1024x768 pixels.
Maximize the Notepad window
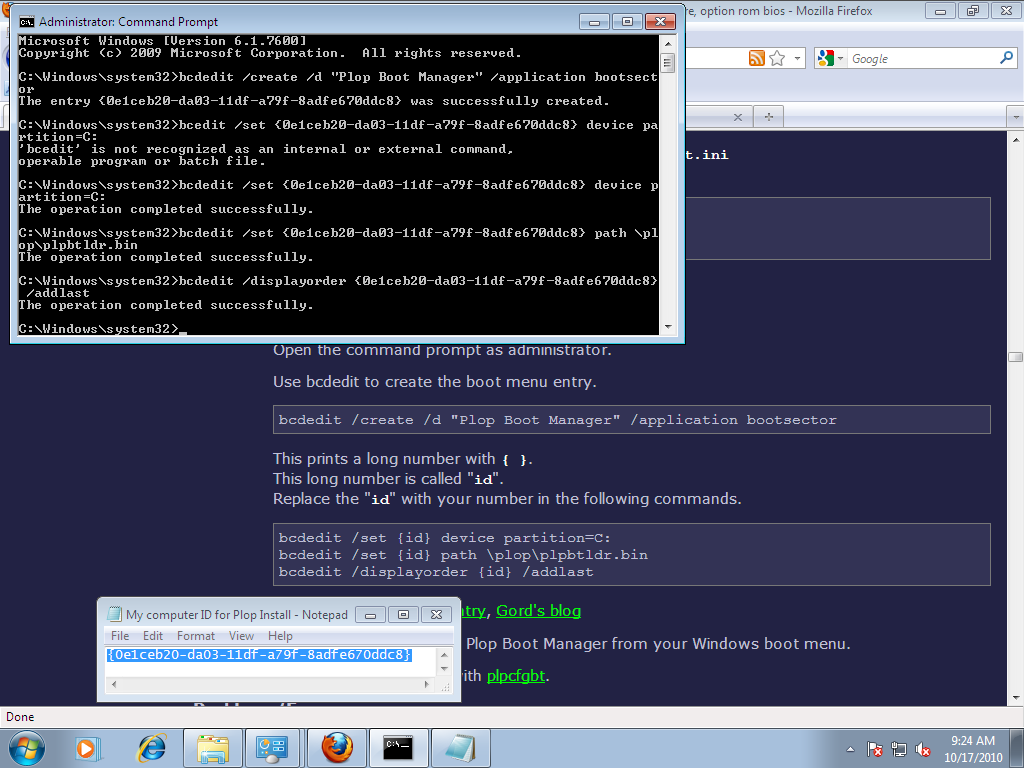point(404,615)
